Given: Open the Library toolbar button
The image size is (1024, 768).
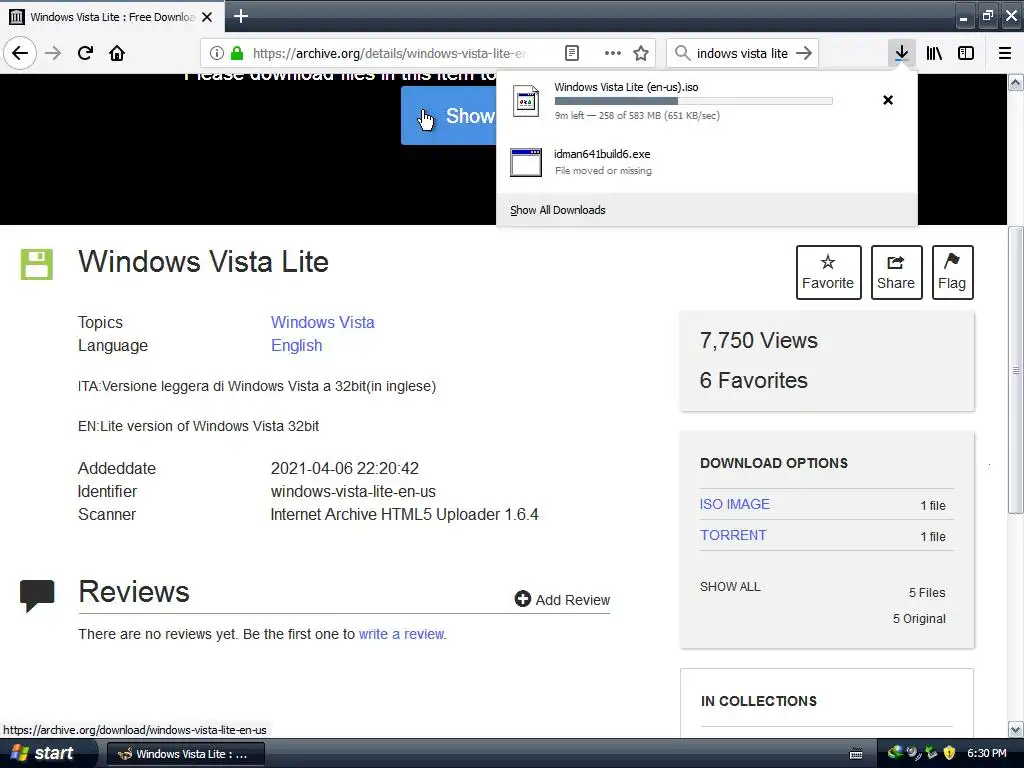Looking at the screenshot, I should pyautogui.click(x=934, y=53).
